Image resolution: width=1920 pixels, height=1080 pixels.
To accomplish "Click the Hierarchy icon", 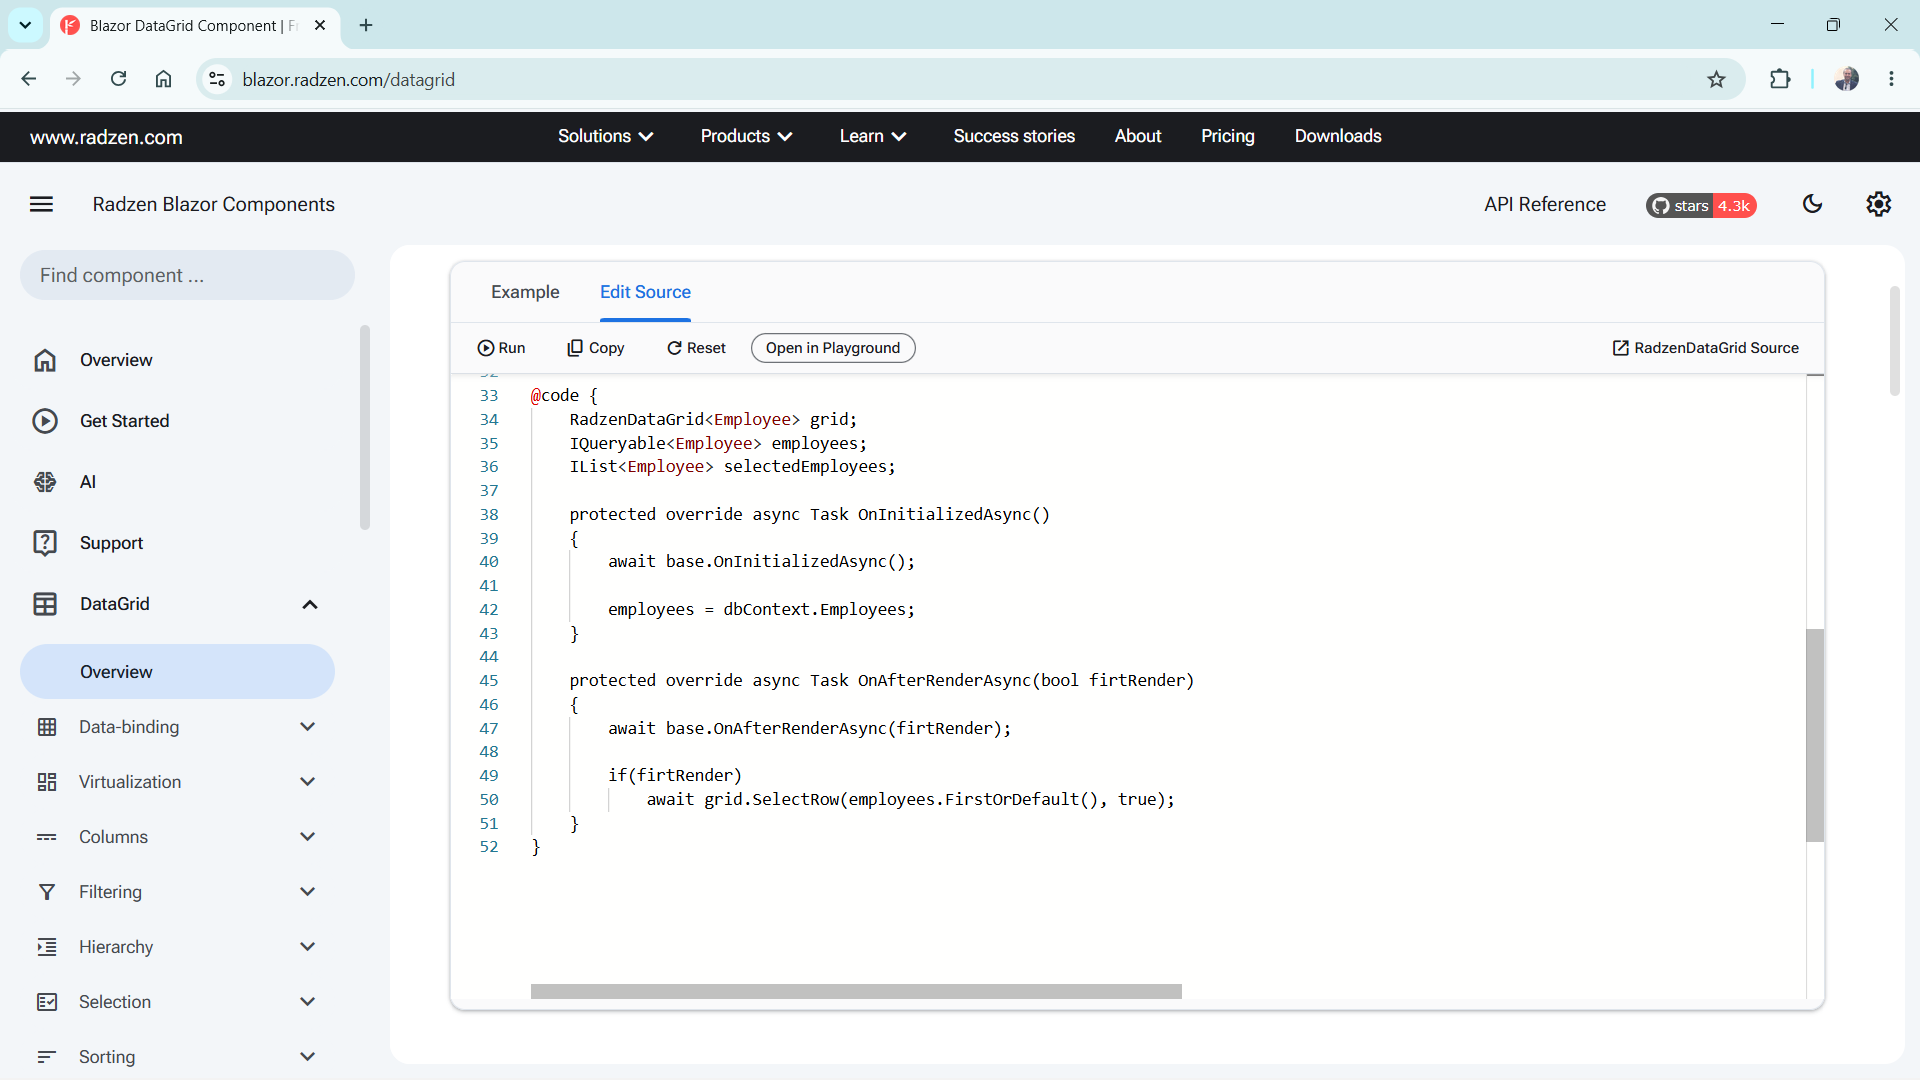I will 47,947.
